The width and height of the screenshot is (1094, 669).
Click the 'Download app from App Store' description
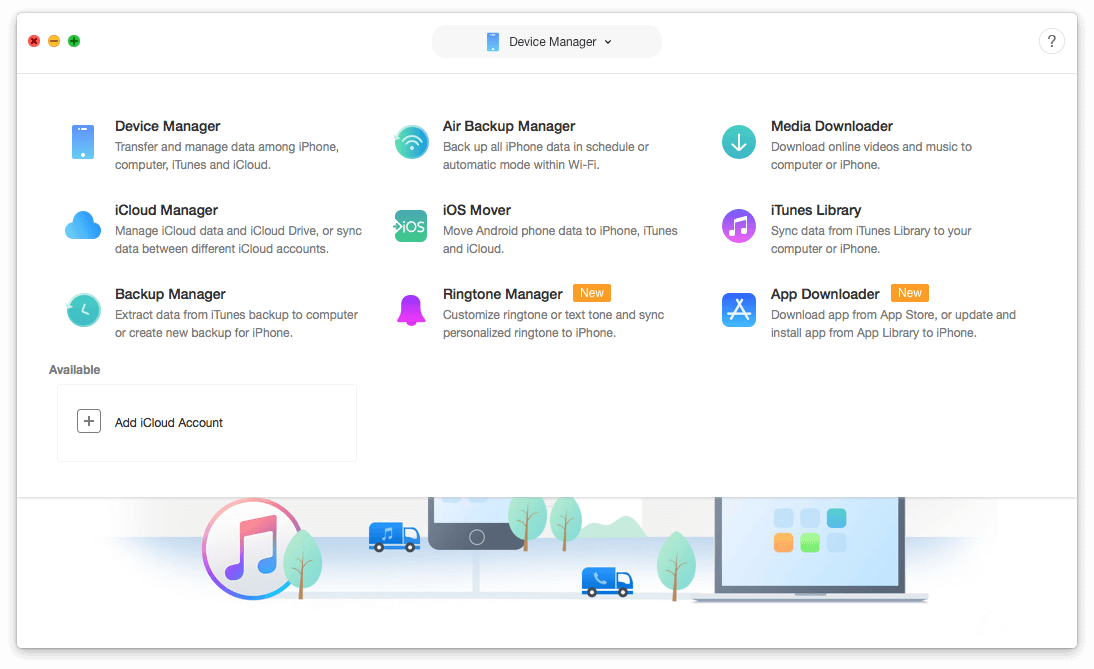pos(893,324)
